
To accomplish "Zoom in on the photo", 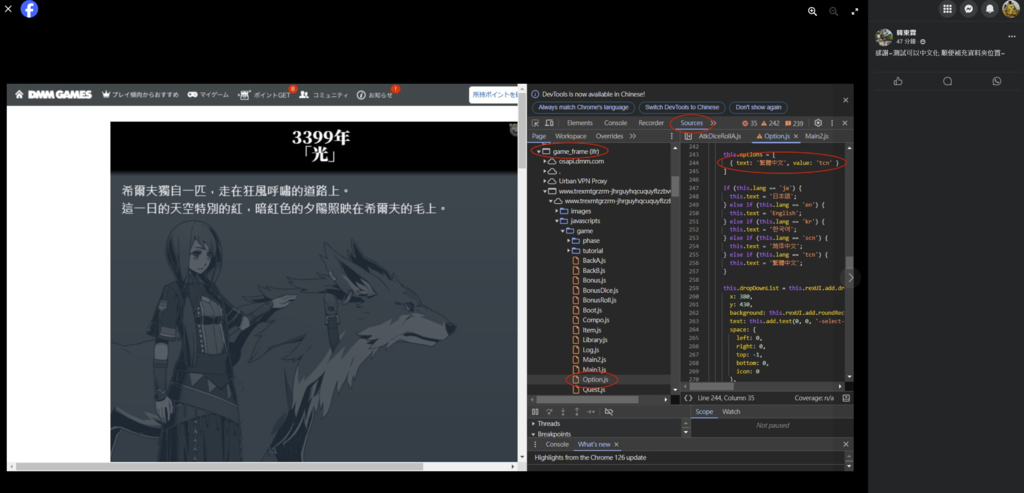I will tap(812, 11).
